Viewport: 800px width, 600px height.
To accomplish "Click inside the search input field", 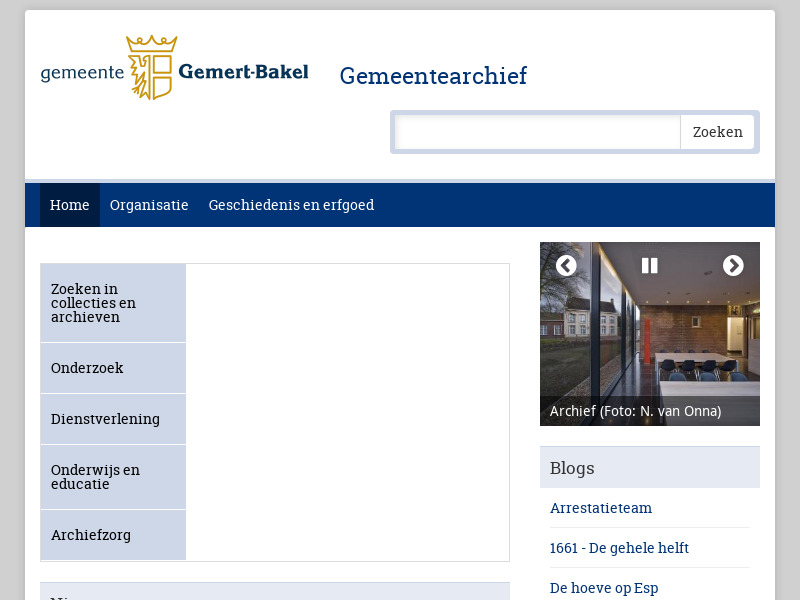I will pos(536,131).
